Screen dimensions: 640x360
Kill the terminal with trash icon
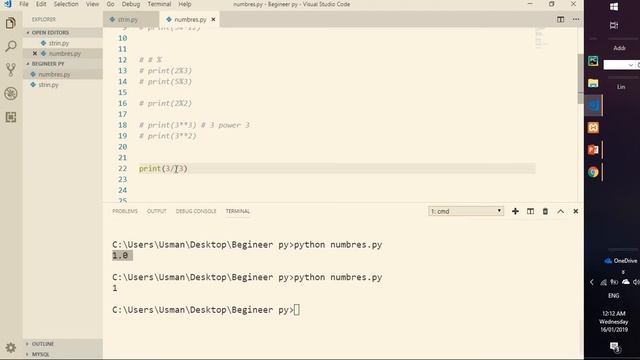[x=545, y=211]
